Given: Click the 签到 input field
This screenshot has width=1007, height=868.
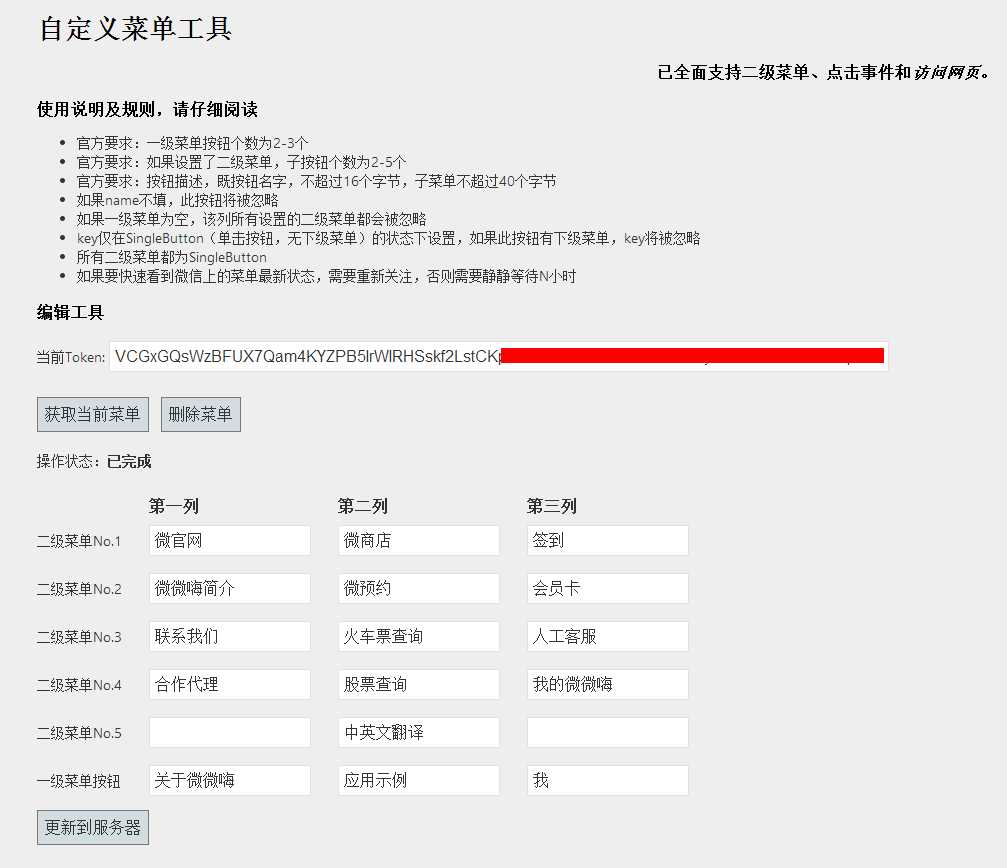Looking at the screenshot, I should pos(608,541).
